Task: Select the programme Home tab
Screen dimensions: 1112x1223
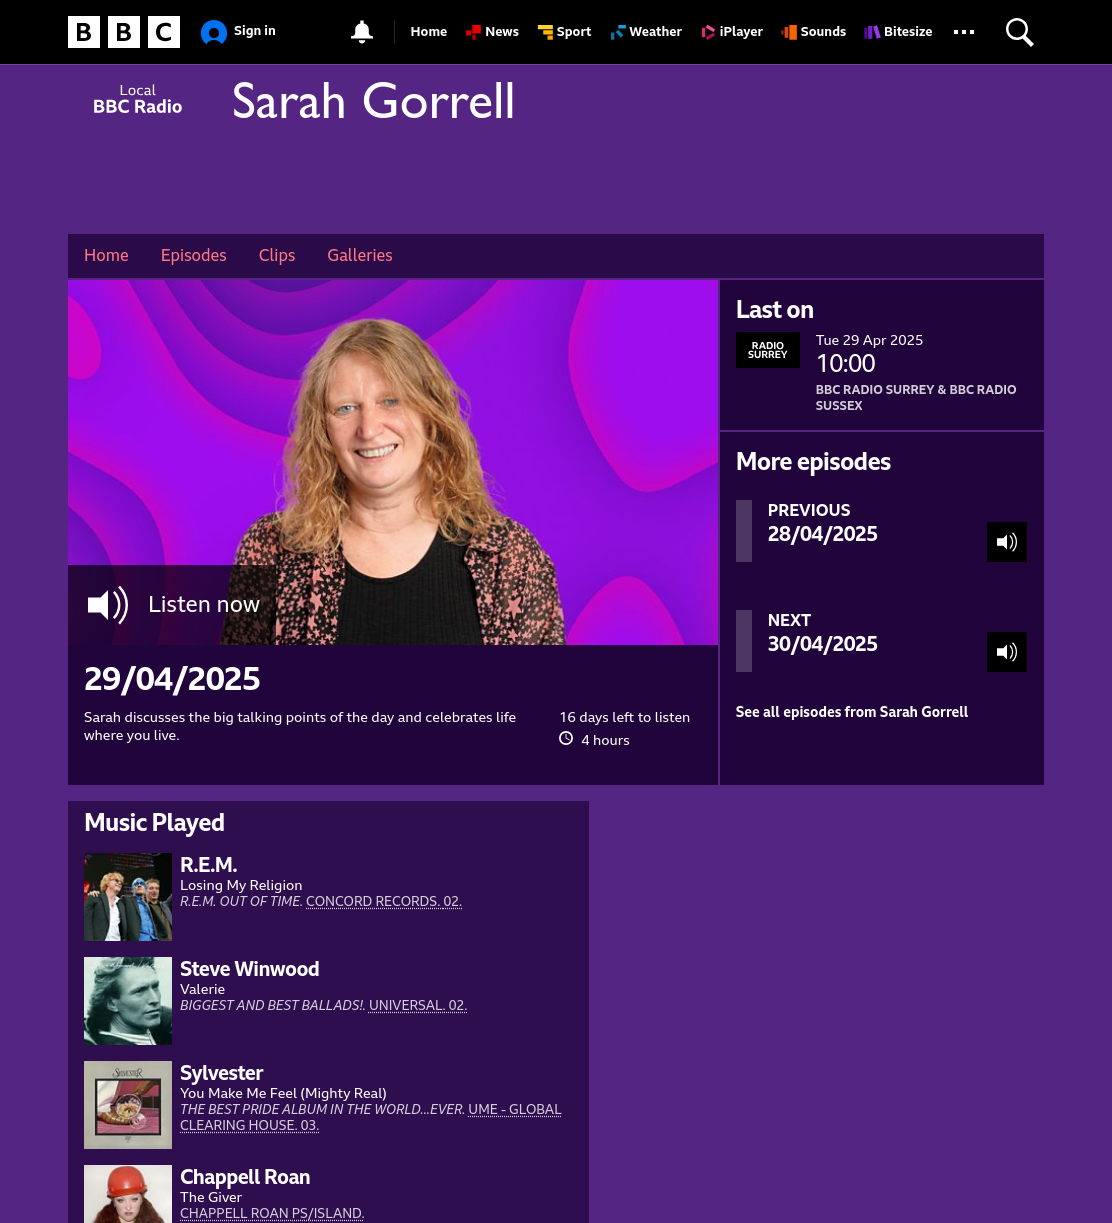Action: tap(106, 255)
